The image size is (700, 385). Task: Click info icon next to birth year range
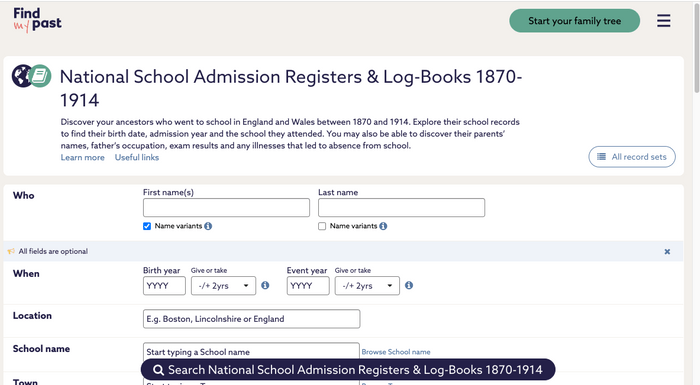(265, 285)
